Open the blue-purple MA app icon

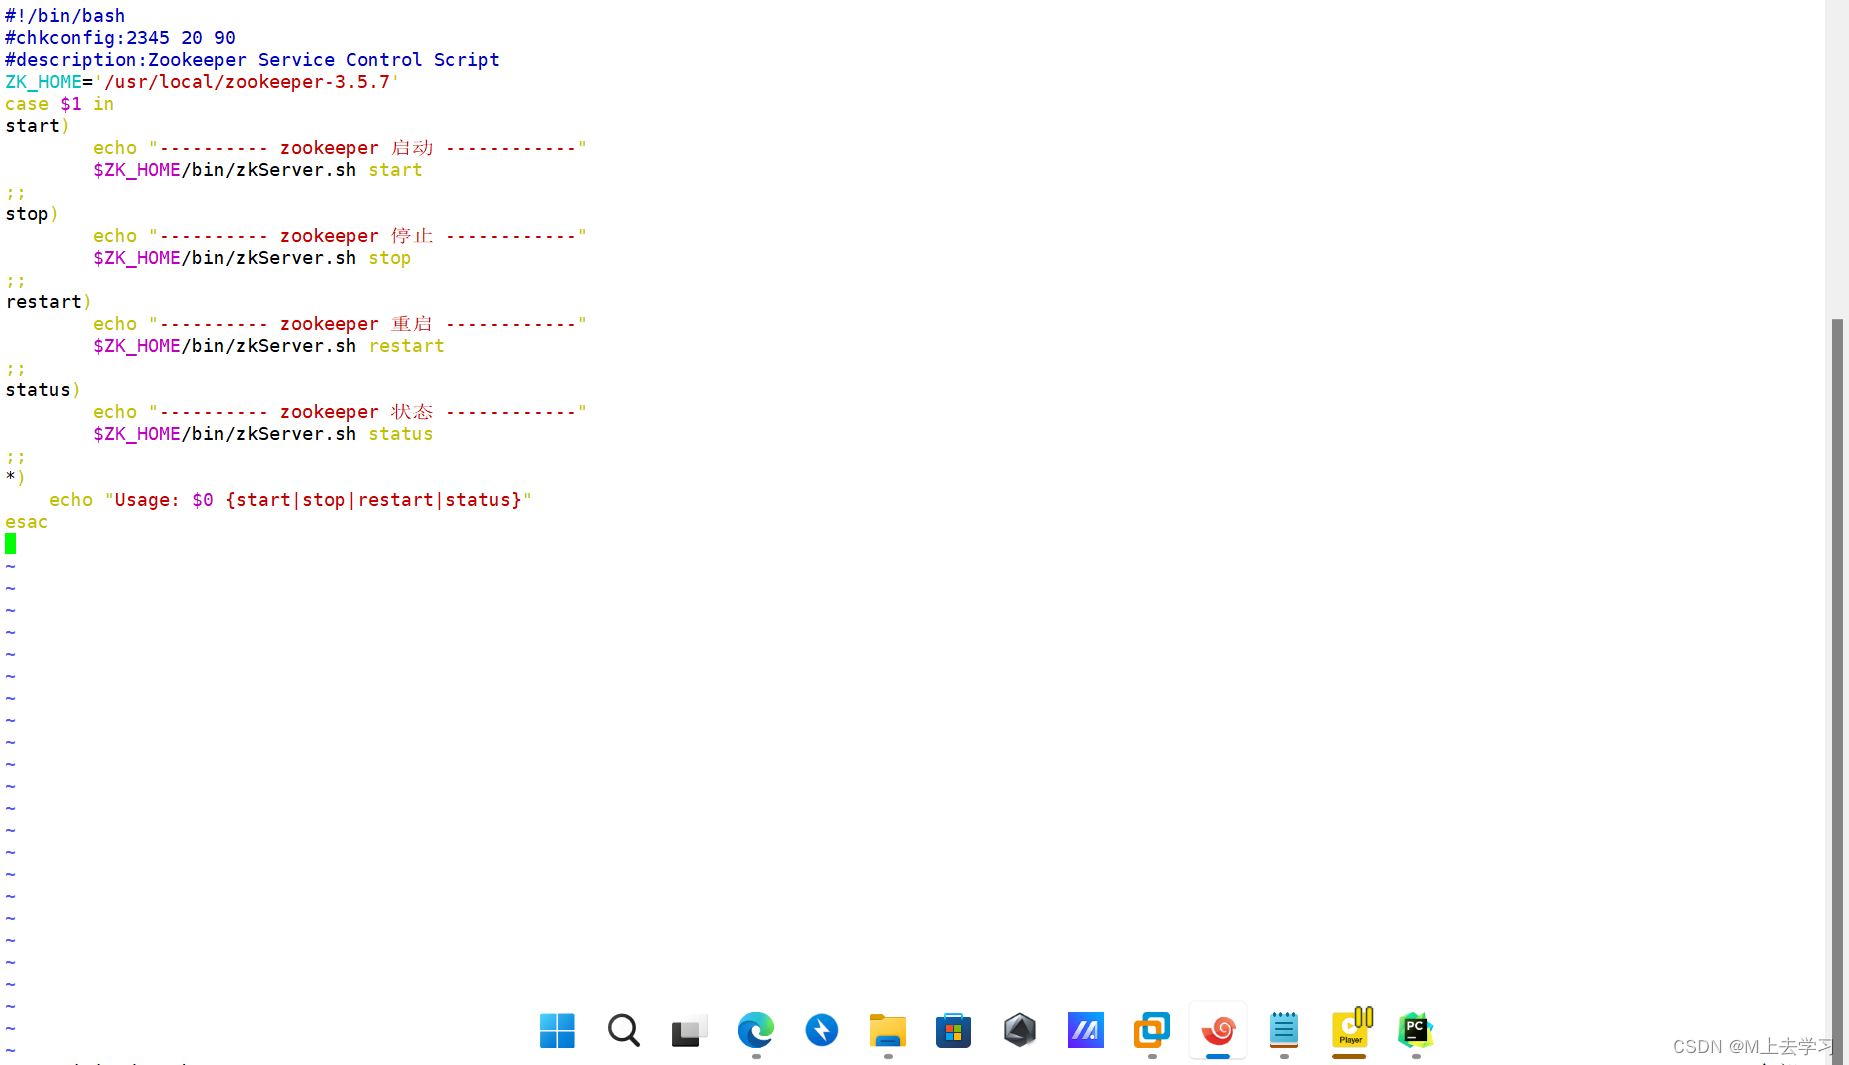1085,1030
